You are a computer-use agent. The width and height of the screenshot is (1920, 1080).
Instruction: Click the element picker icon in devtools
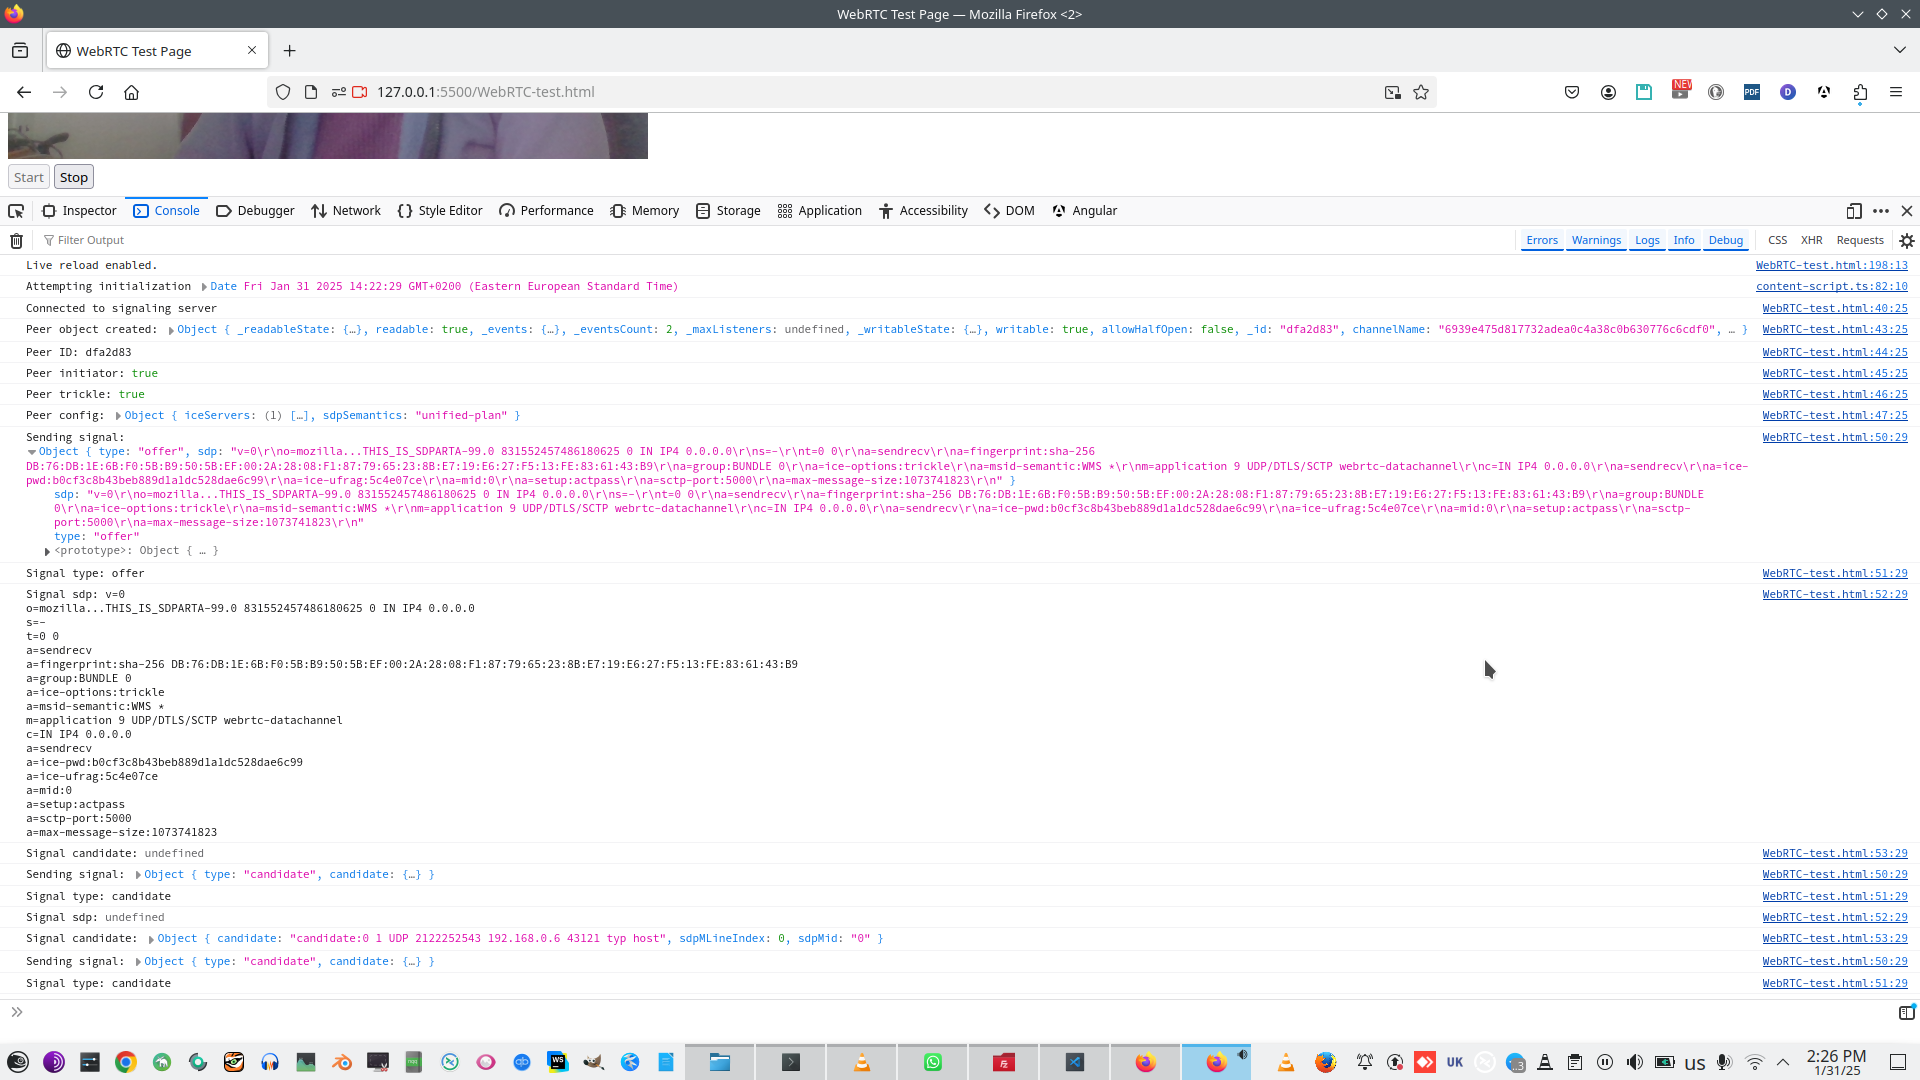pos(16,211)
